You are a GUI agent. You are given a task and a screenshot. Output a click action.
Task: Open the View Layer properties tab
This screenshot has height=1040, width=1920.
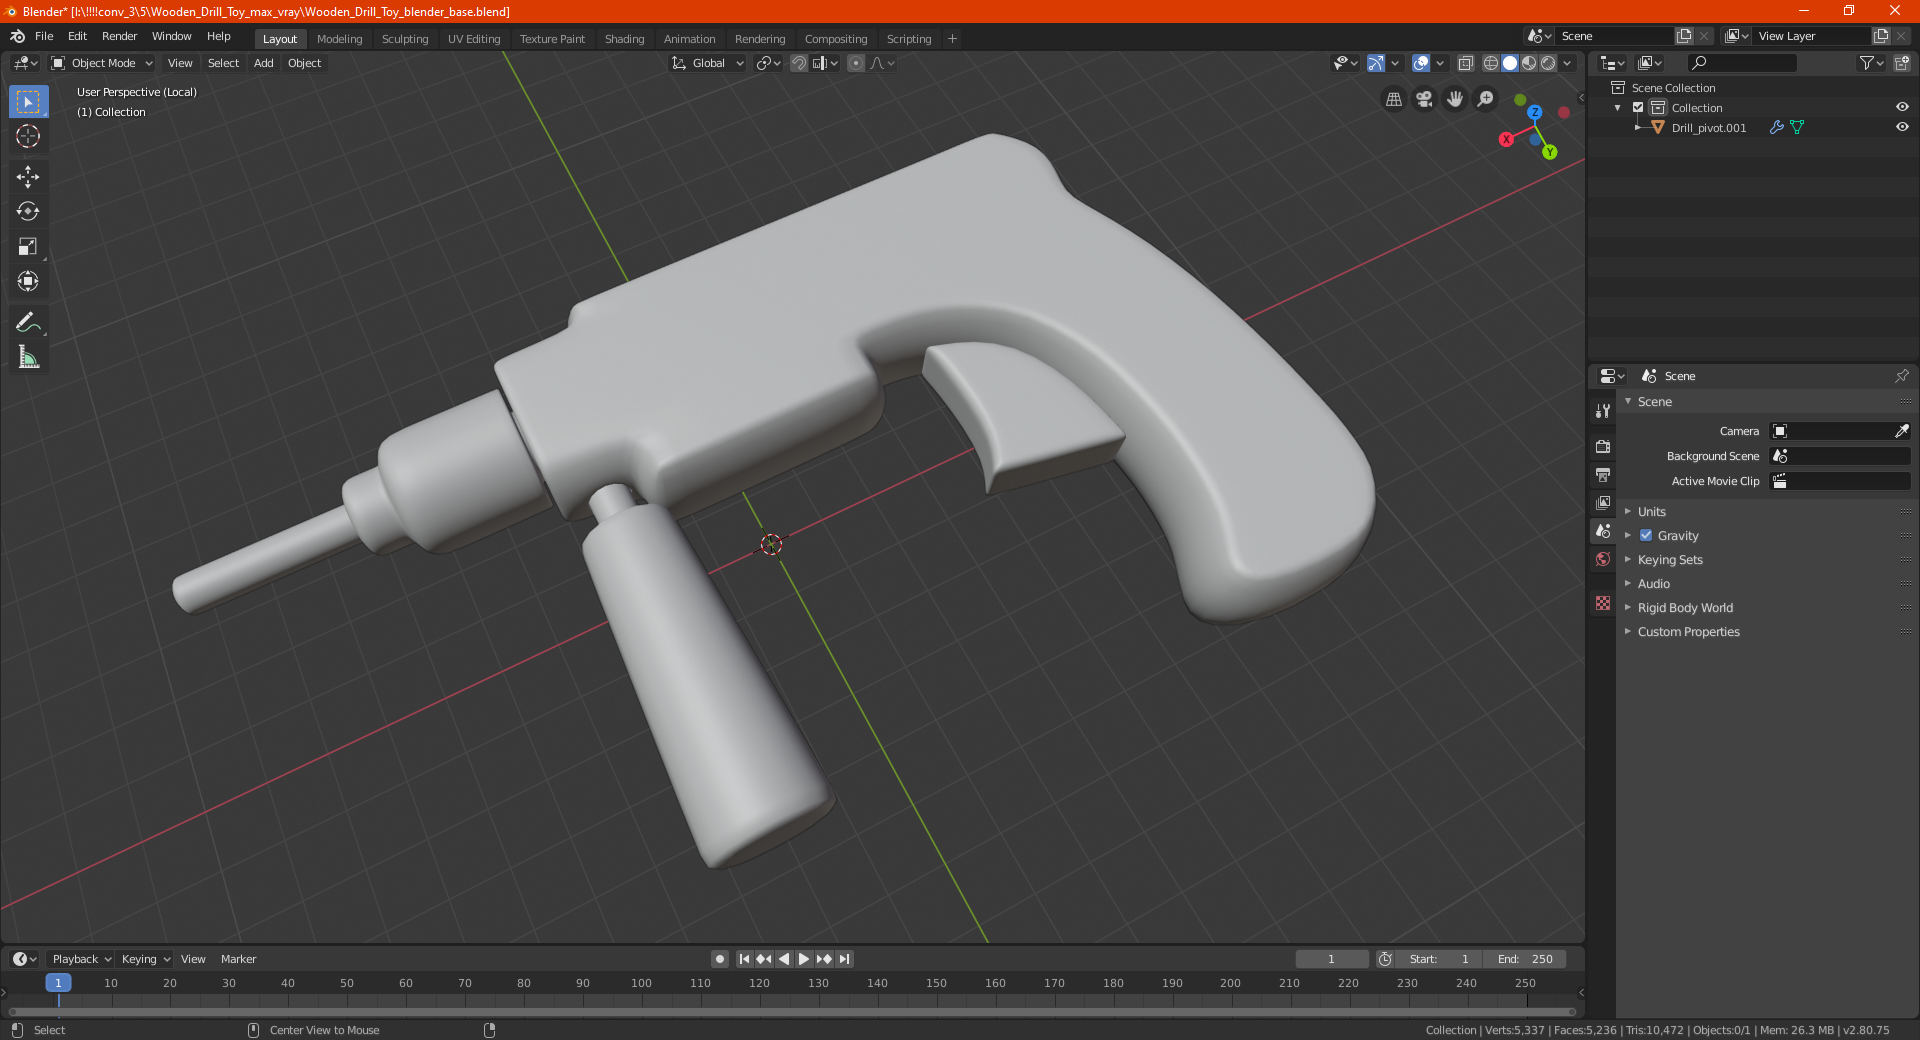1603,502
